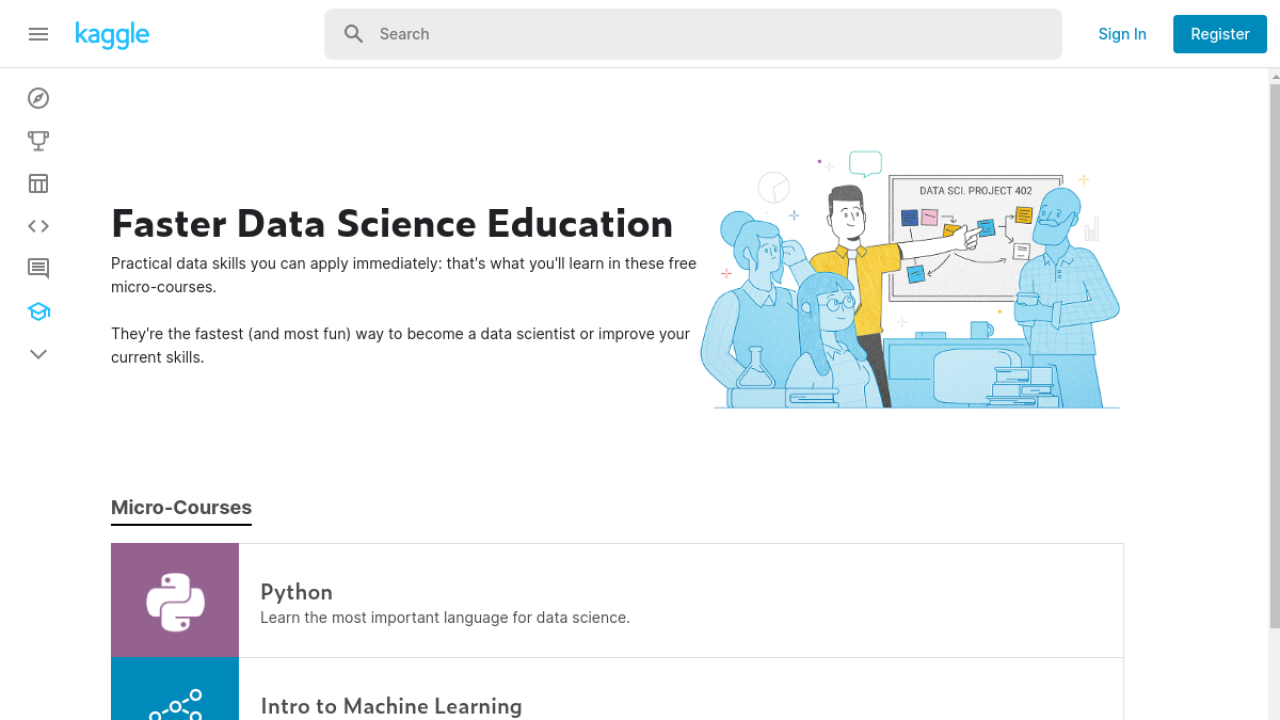This screenshot has height=720, width=1280.
Task: Expand the sidebar's More chevron
Action: 38,354
